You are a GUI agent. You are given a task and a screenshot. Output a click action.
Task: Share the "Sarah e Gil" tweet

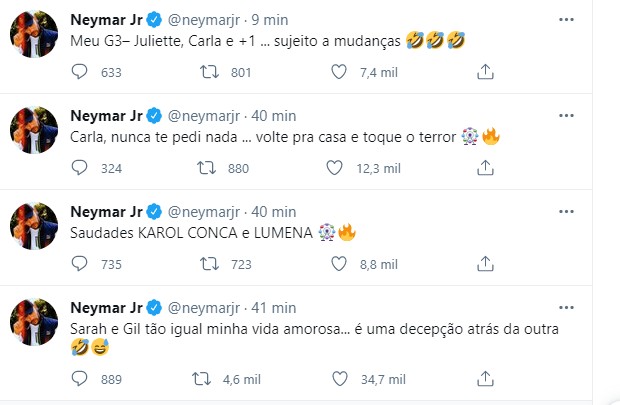(x=485, y=379)
